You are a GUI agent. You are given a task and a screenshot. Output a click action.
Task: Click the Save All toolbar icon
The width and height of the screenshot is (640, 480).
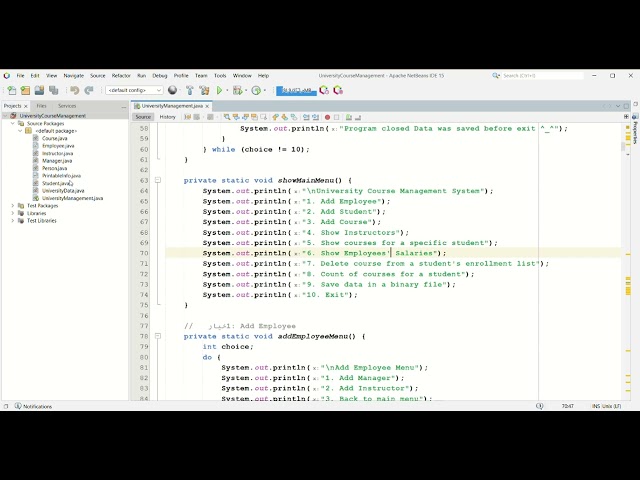pyautogui.click(x=53, y=90)
